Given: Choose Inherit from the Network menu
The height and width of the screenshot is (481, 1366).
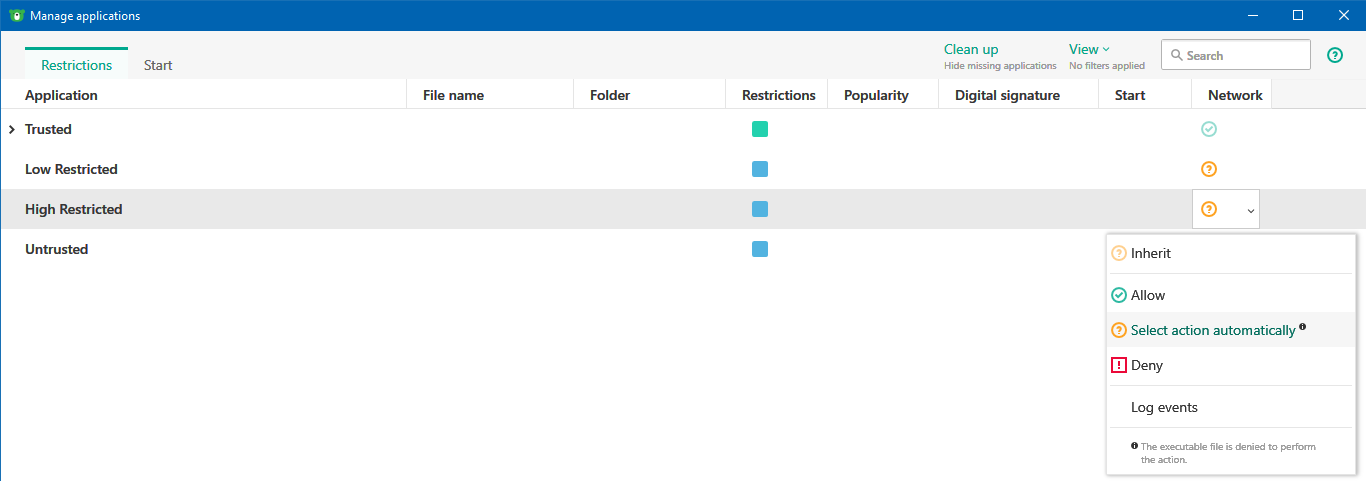Looking at the screenshot, I should pos(1231,253).
